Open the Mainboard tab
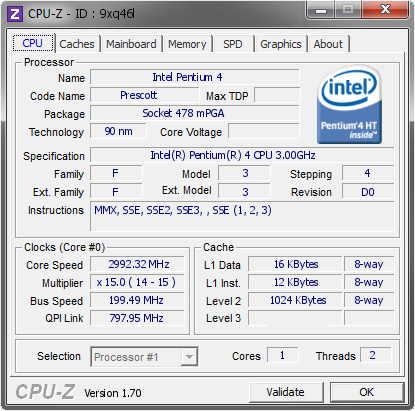415x411 pixels. pyautogui.click(x=131, y=44)
